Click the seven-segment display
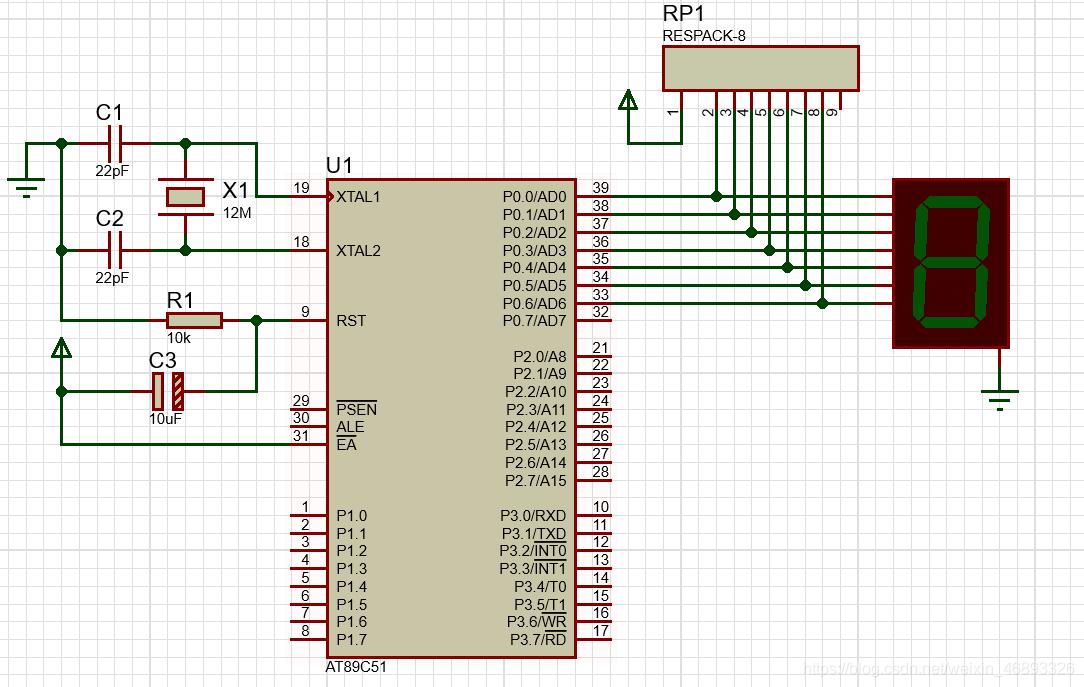The width and height of the screenshot is (1084, 687). tap(950, 263)
